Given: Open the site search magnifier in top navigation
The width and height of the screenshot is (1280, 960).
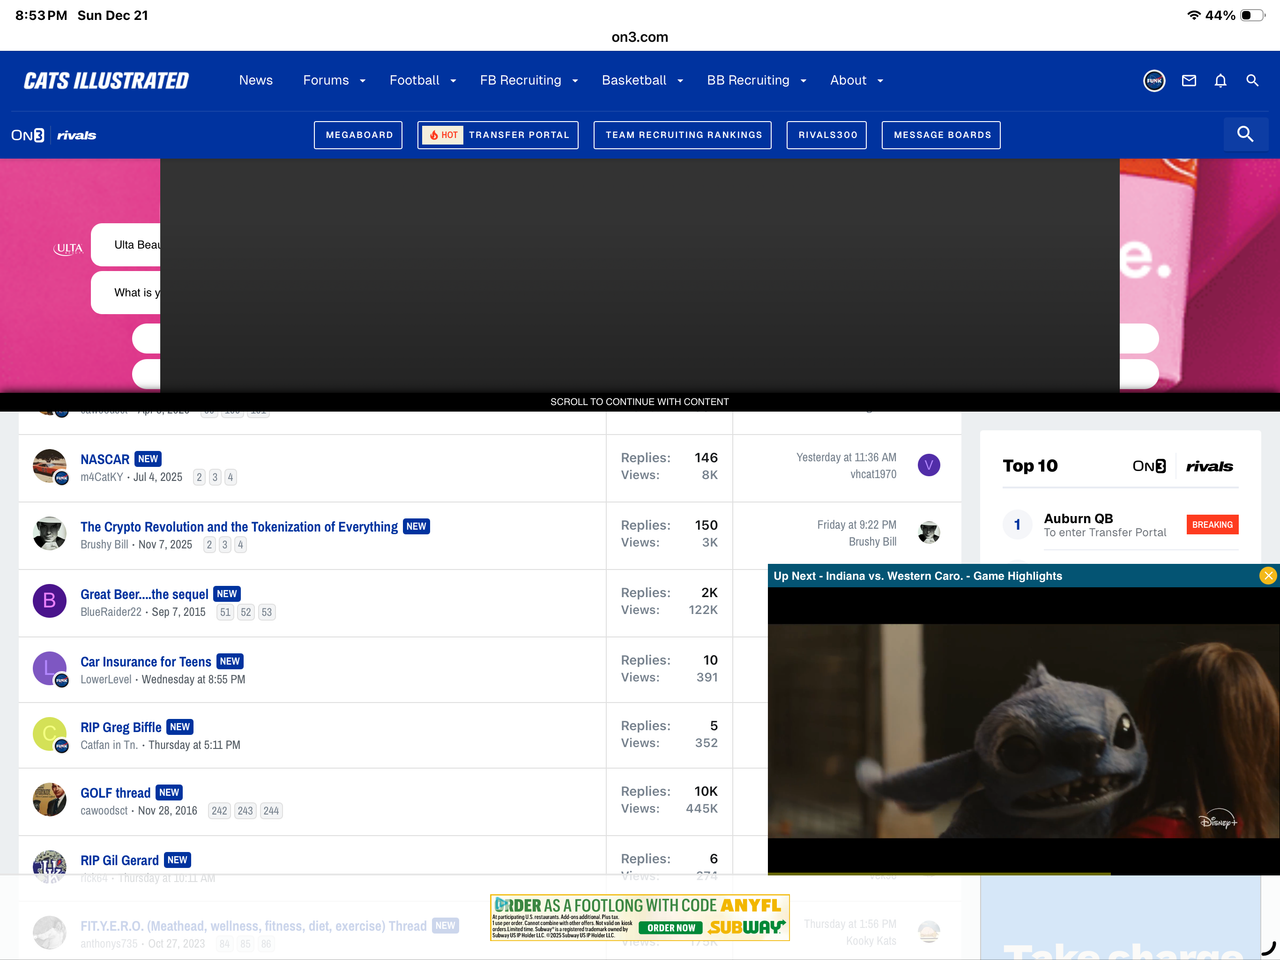Looking at the screenshot, I should (x=1252, y=81).
